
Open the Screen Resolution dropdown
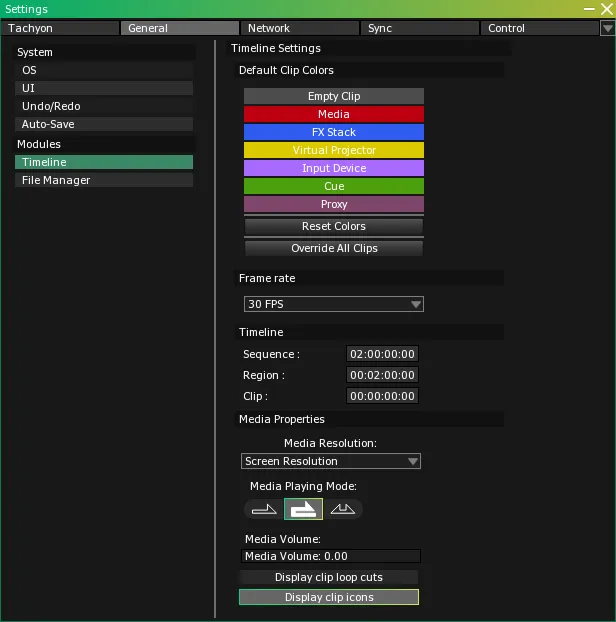pyautogui.click(x=331, y=461)
